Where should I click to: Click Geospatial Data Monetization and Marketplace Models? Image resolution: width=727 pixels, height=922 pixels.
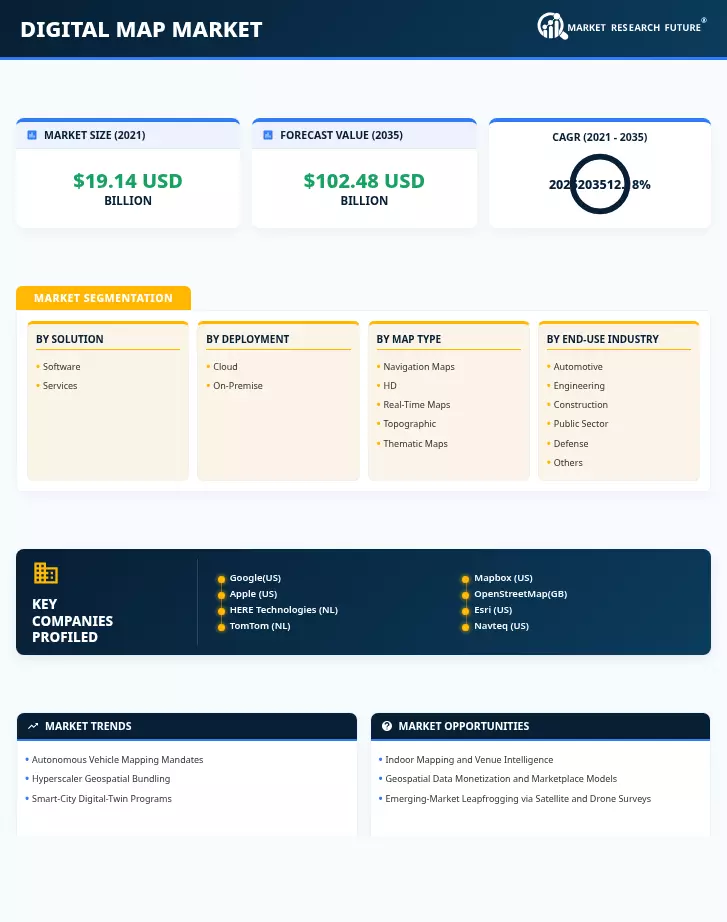(x=501, y=779)
